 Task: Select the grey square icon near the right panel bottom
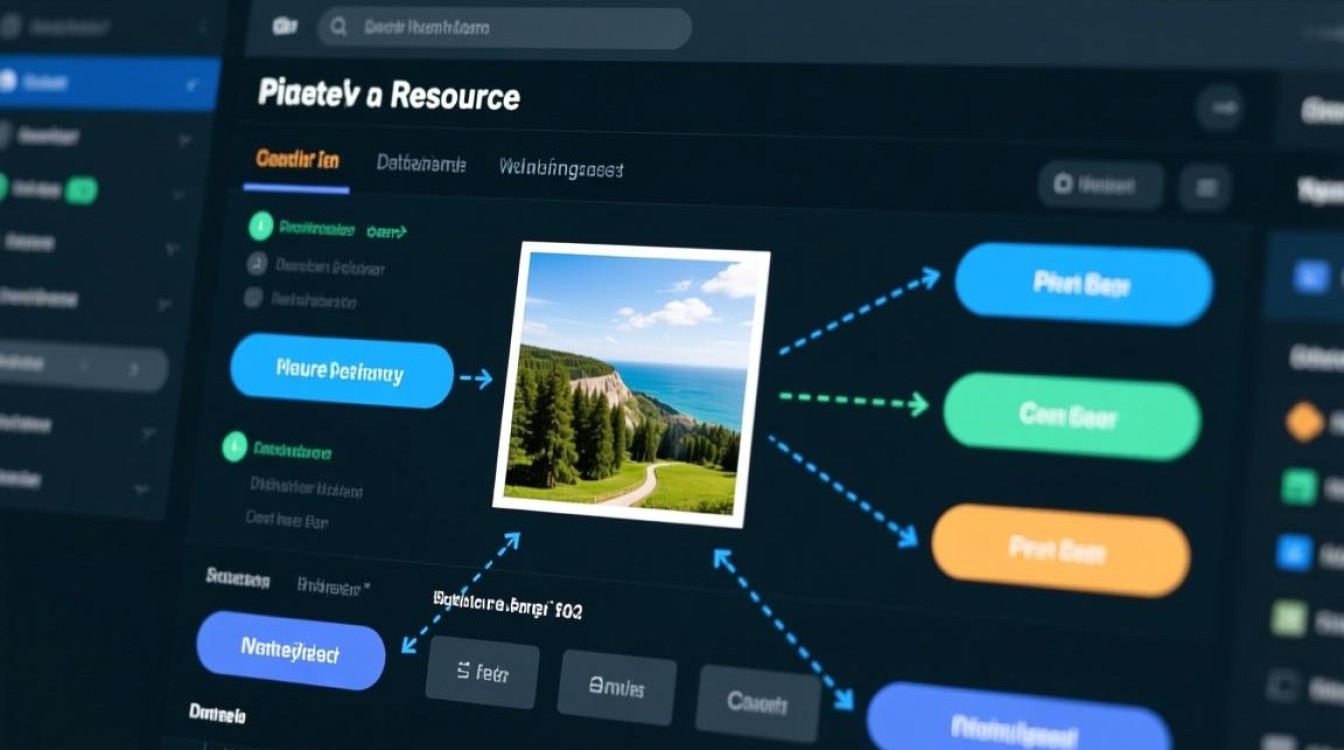pyautogui.click(x=1282, y=685)
